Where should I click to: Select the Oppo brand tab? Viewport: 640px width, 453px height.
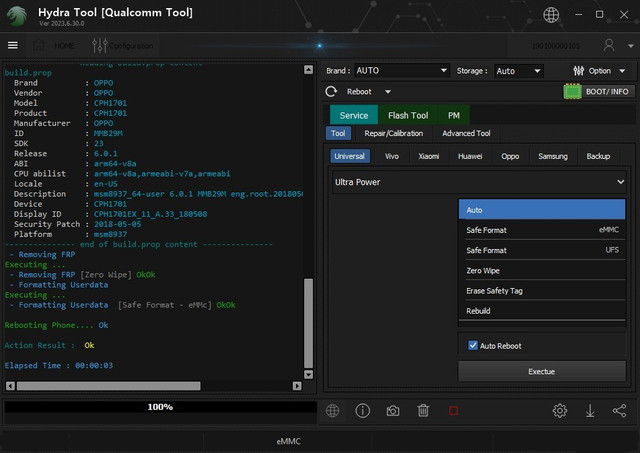click(x=510, y=156)
